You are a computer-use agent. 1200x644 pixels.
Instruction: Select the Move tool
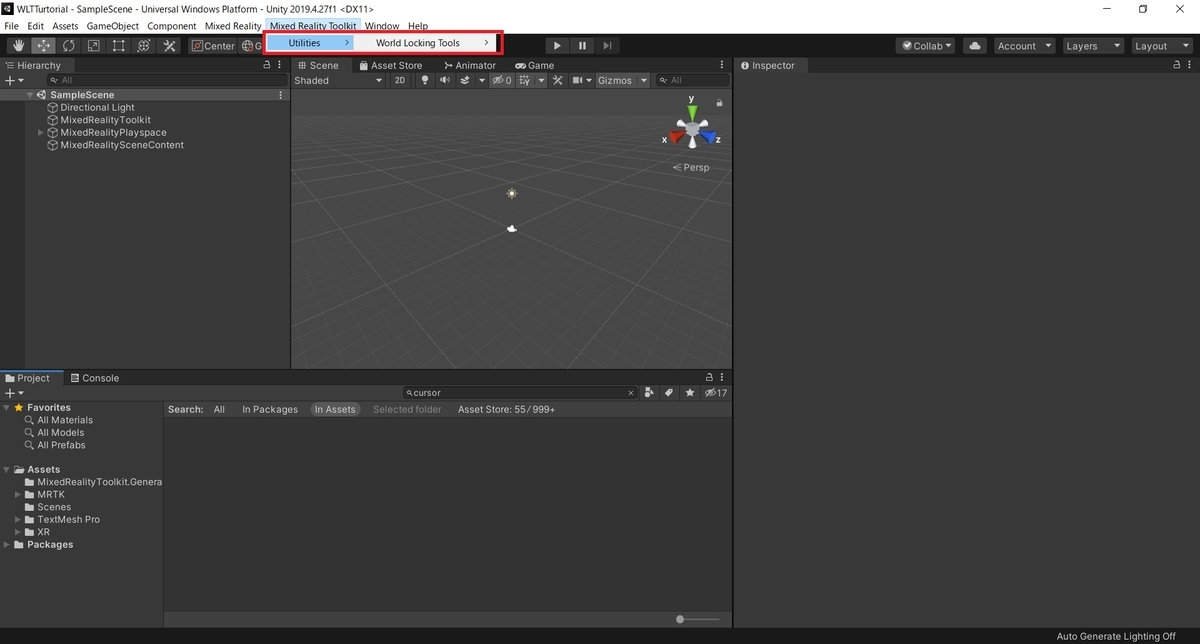[x=44, y=46]
